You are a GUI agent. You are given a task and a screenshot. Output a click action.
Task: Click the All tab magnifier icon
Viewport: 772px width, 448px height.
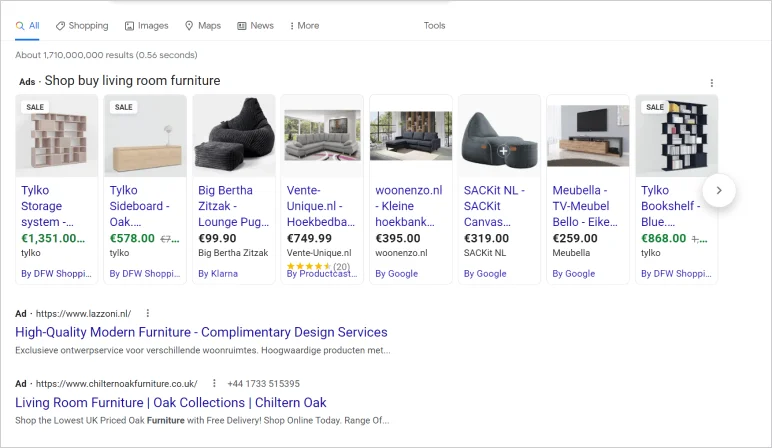20,26
